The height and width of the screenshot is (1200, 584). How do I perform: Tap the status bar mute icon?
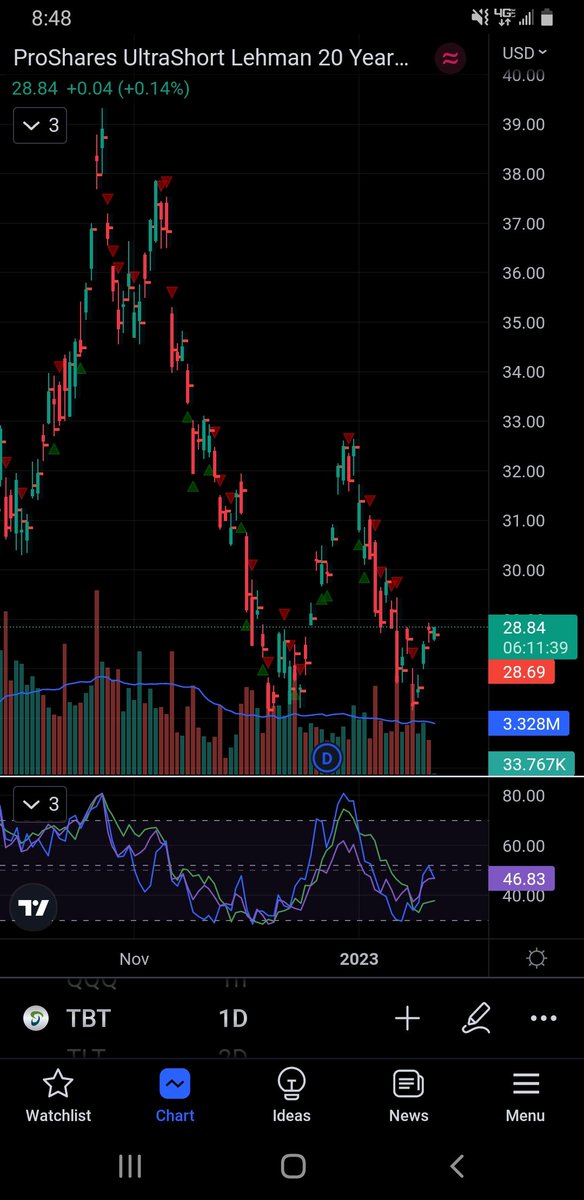click(x=479, y=17)
